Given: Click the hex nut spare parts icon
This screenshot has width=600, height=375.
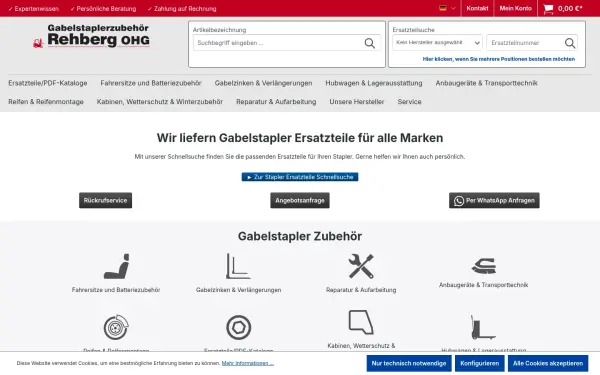Looking at the screenshot, I should coord(238,327).
